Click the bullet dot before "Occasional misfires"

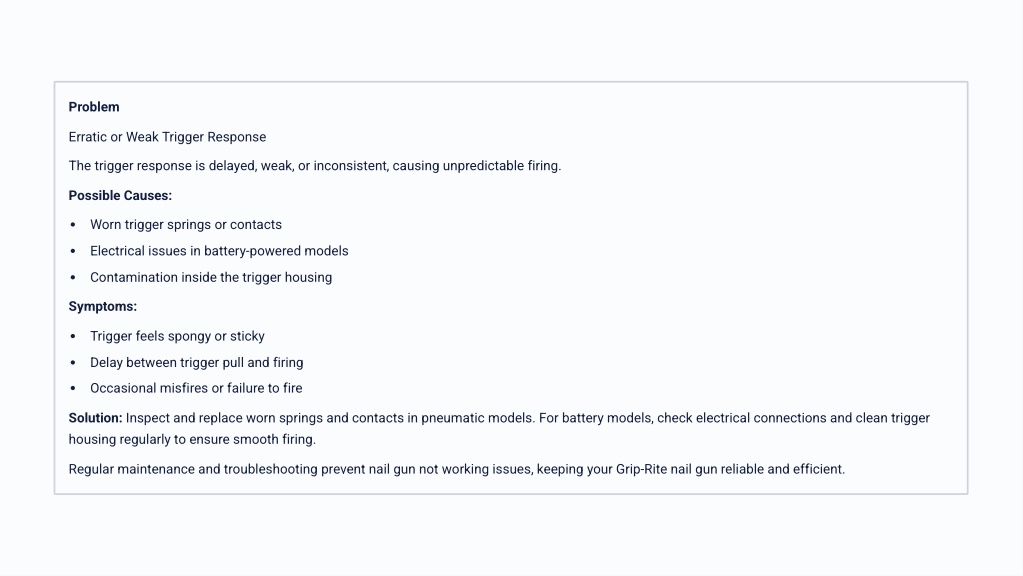click(73, 388)
